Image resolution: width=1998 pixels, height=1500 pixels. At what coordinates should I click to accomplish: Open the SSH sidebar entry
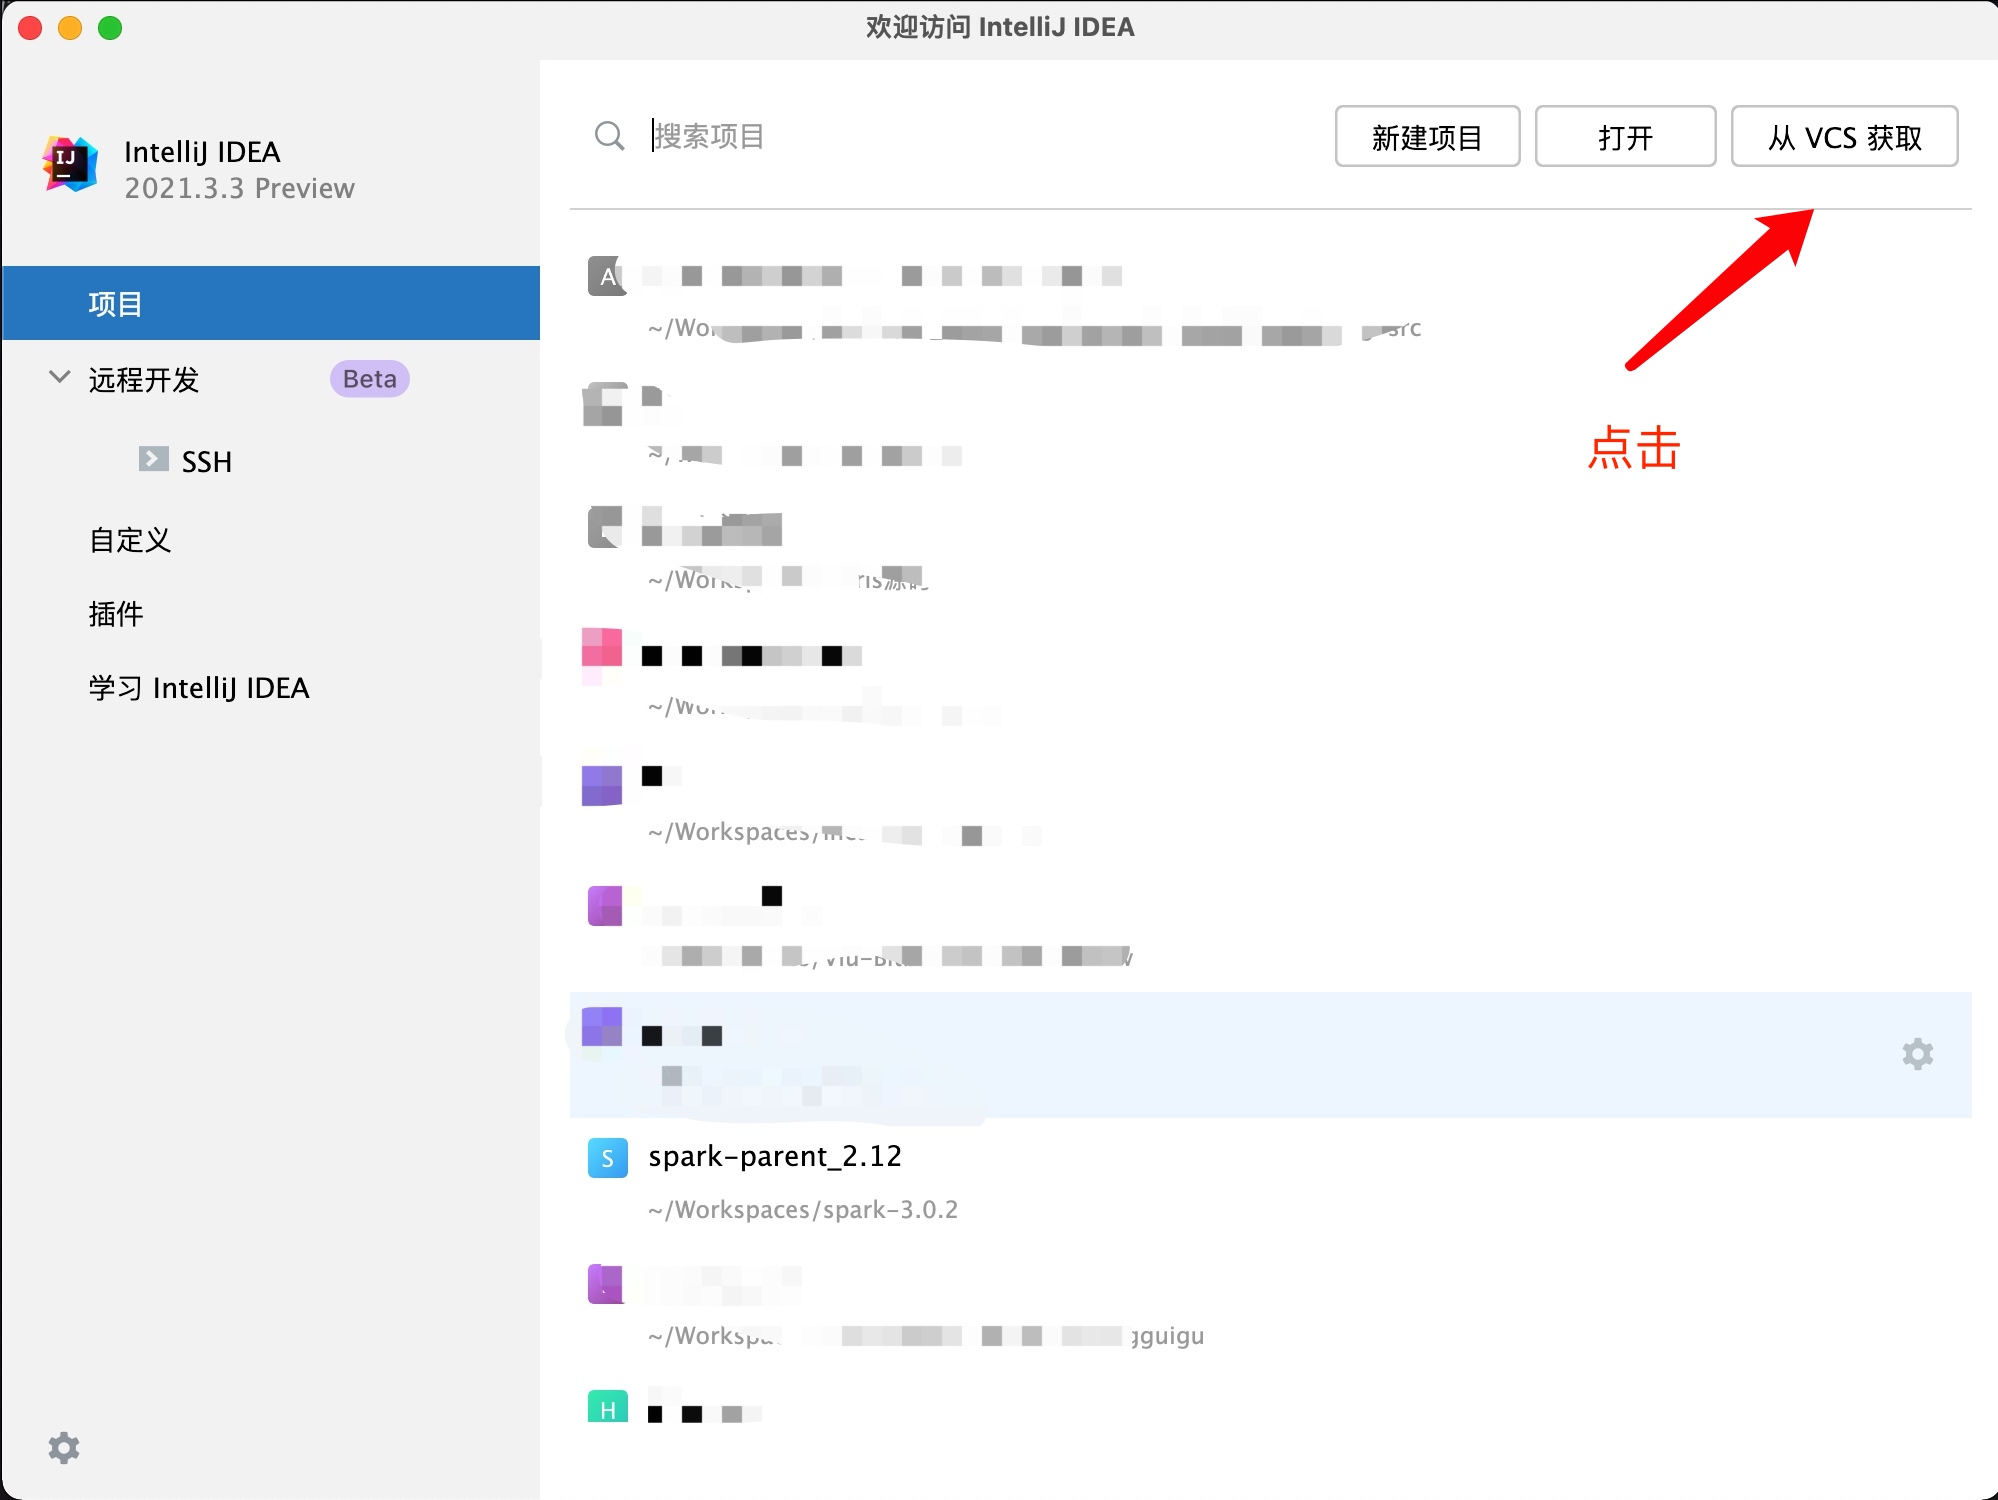pos(207,462)
